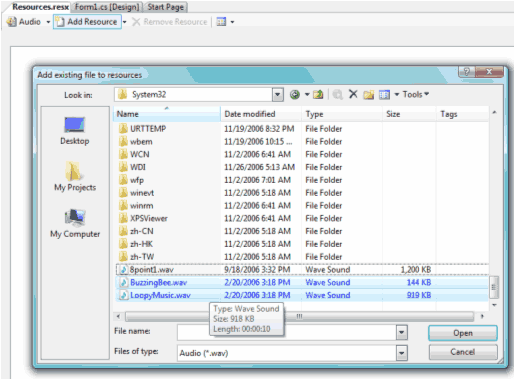Open the Audio resource type dropdown arrow
The width and height of the screenshot is (516, 380).
point(48,22)
